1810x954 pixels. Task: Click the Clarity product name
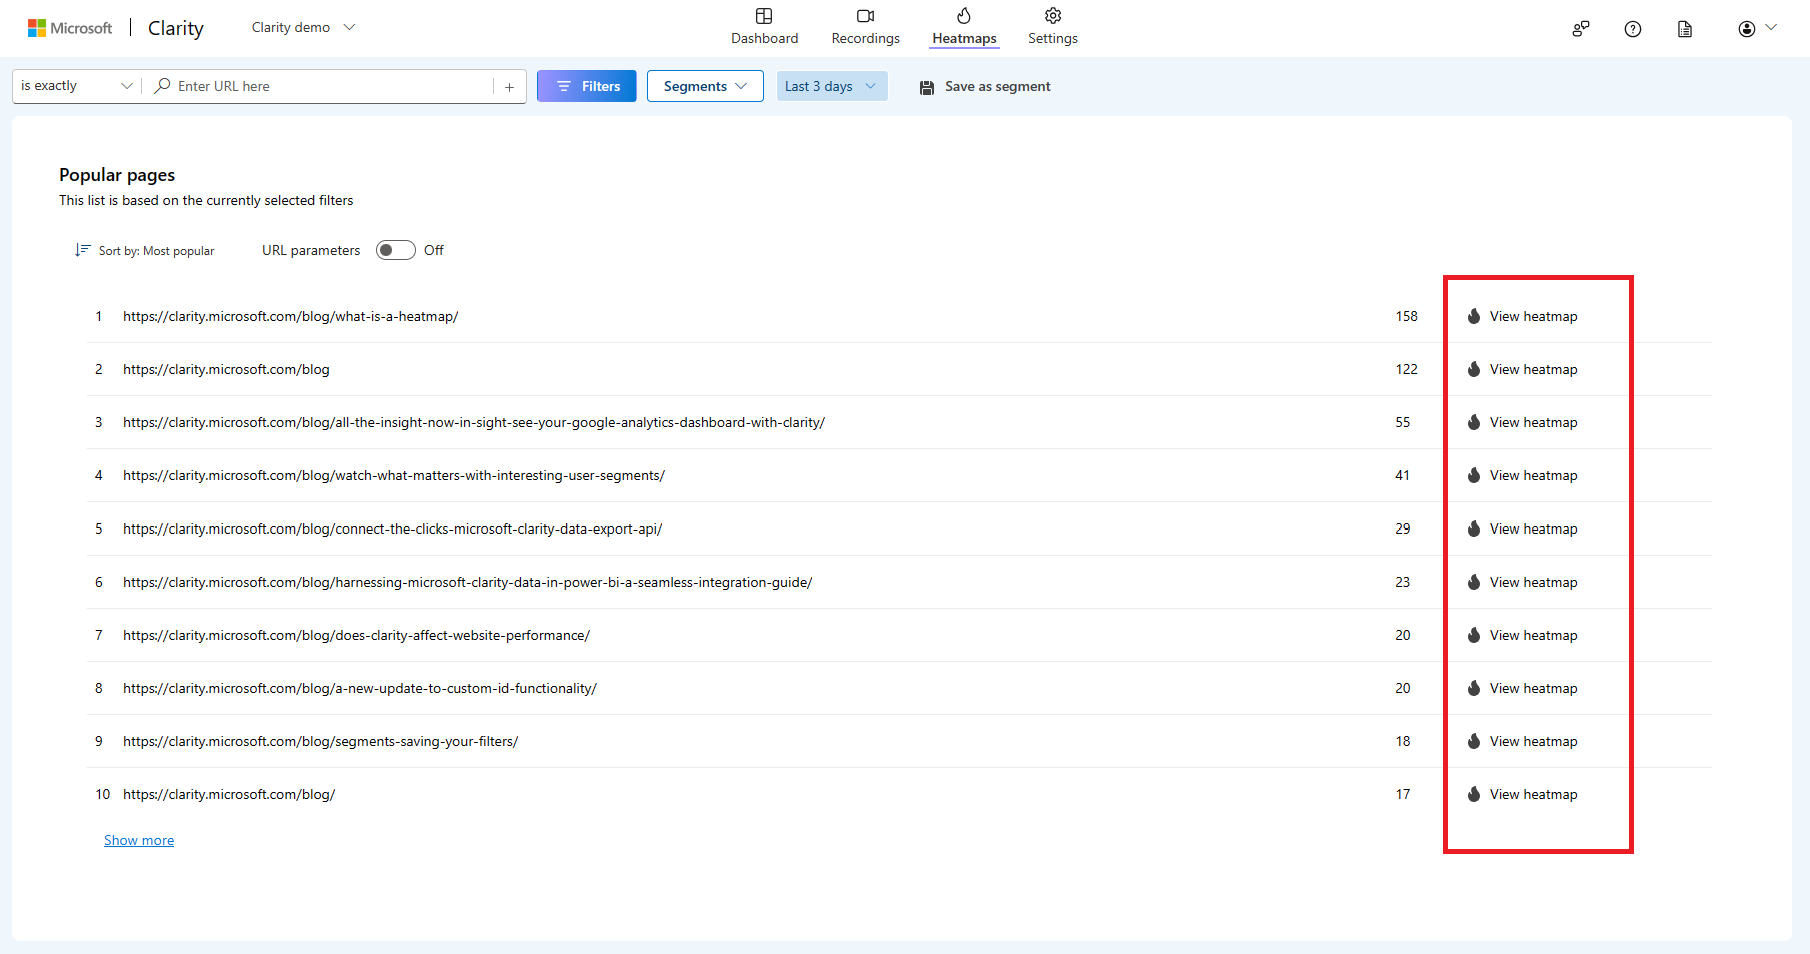click(x=176, y=28)
